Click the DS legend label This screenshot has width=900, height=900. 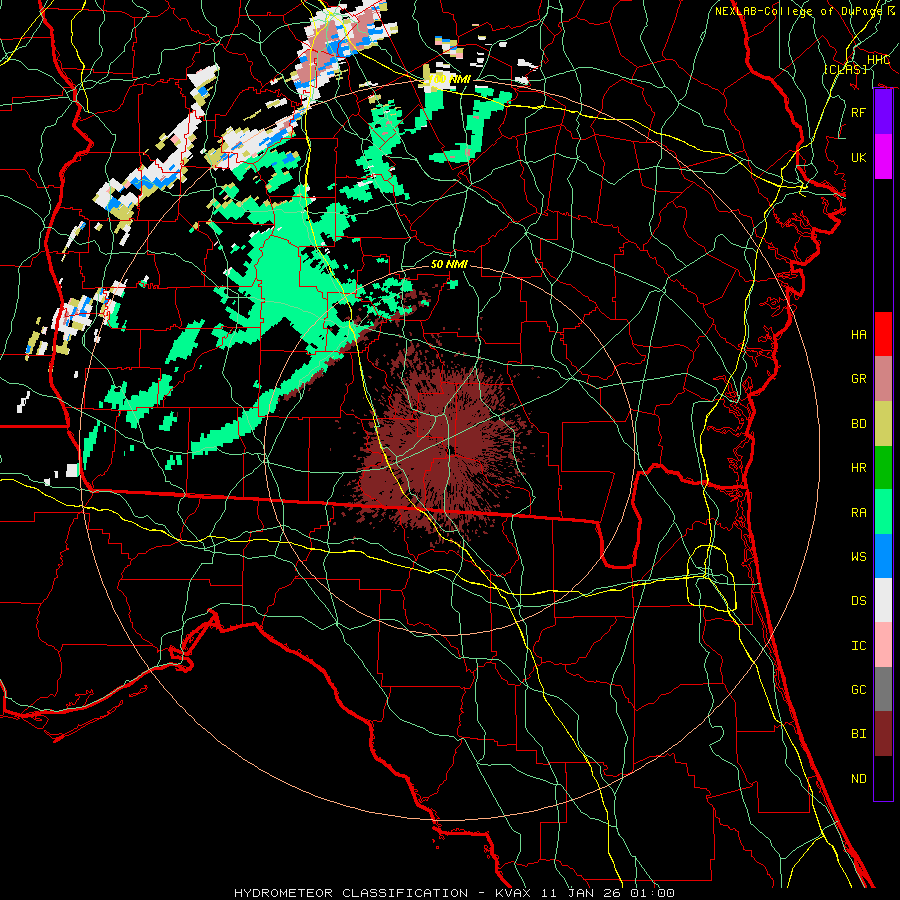[x=858, y=601]
